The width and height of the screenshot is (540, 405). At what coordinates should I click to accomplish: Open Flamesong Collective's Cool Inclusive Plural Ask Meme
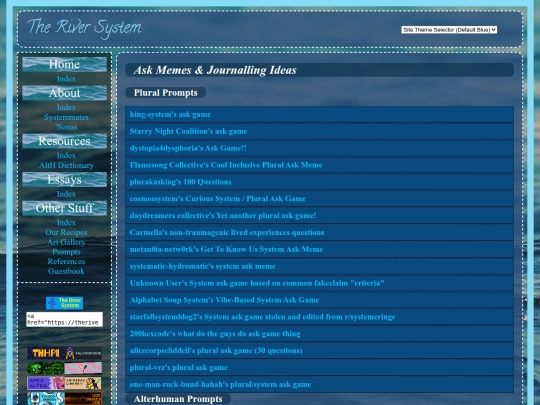coord(319,165)
